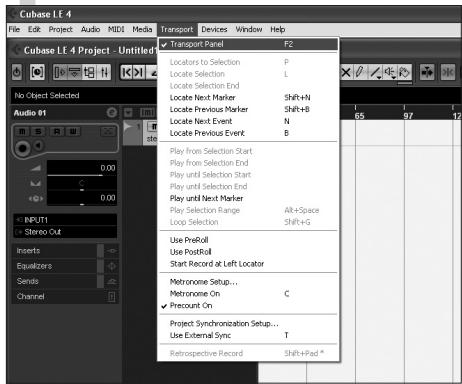Toggle Metronome On in Transport menu
Viewport: 462px width, 384px height.
tap(248, 294)
